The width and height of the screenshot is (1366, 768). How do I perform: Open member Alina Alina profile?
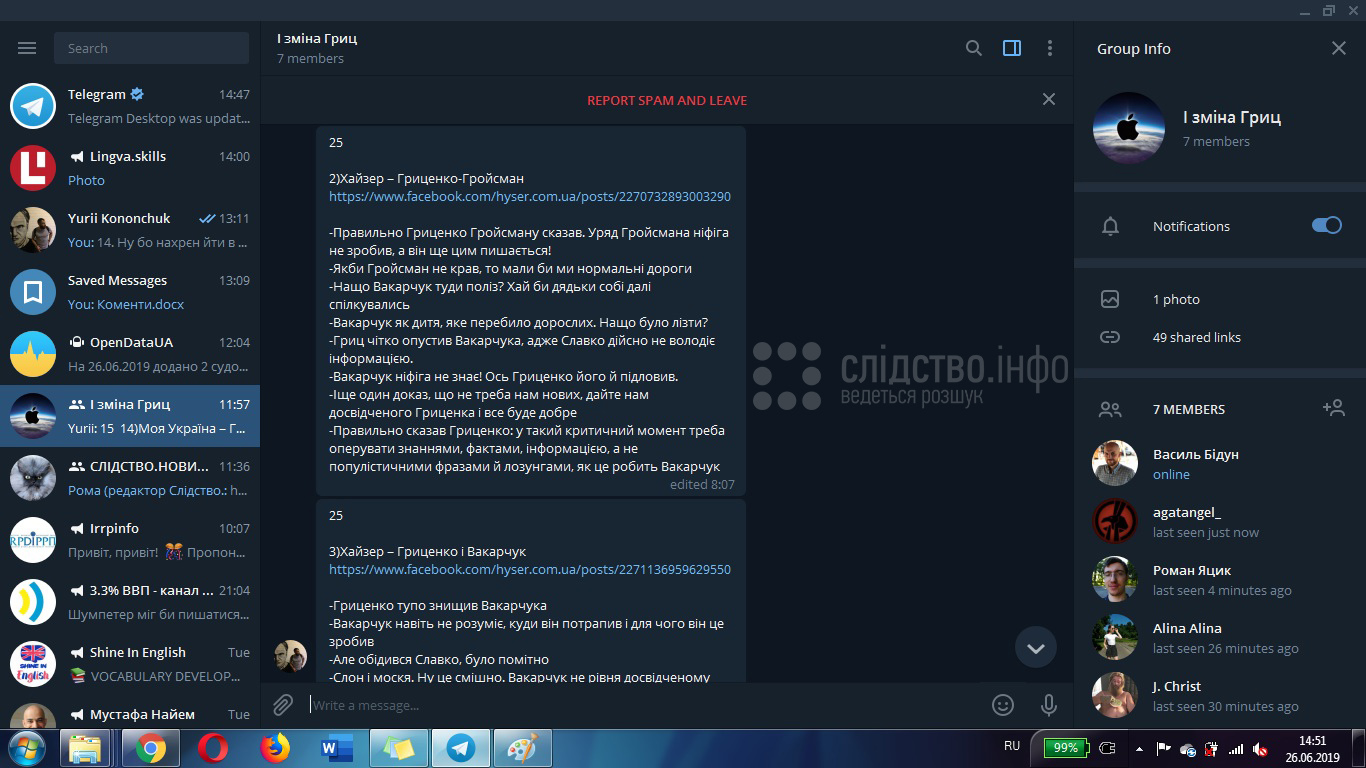1220,637
